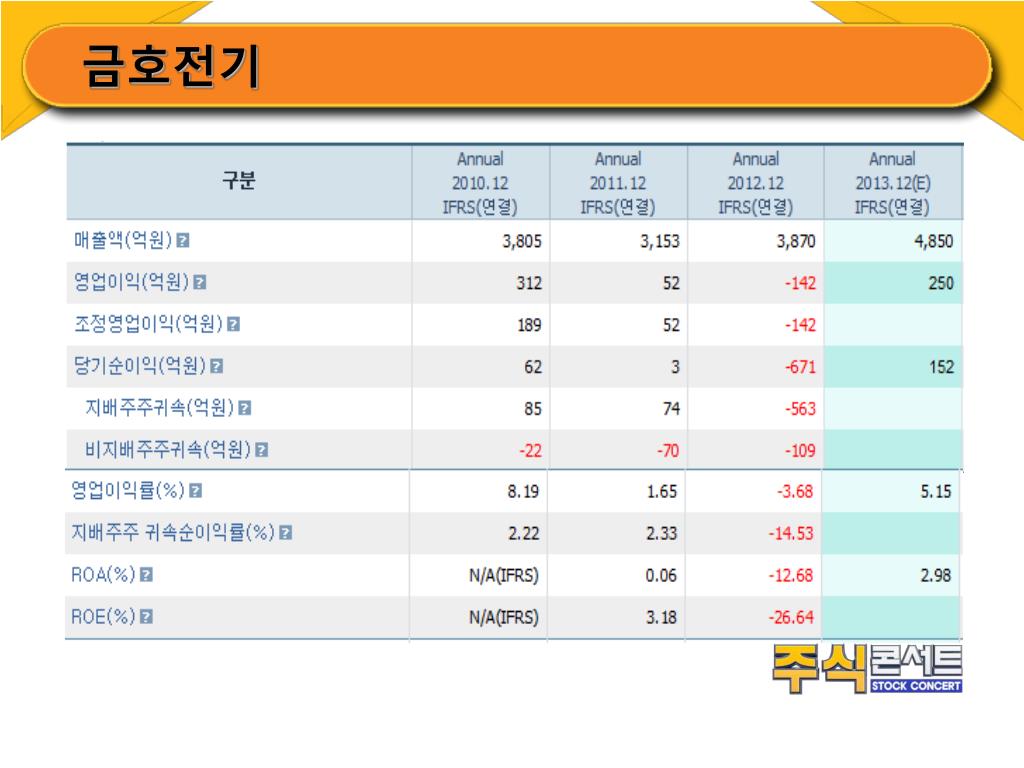The width and height of the screenshot is (1024, 768).
Task: Select the -3.68 operating margin value
Action: (795, 492)
